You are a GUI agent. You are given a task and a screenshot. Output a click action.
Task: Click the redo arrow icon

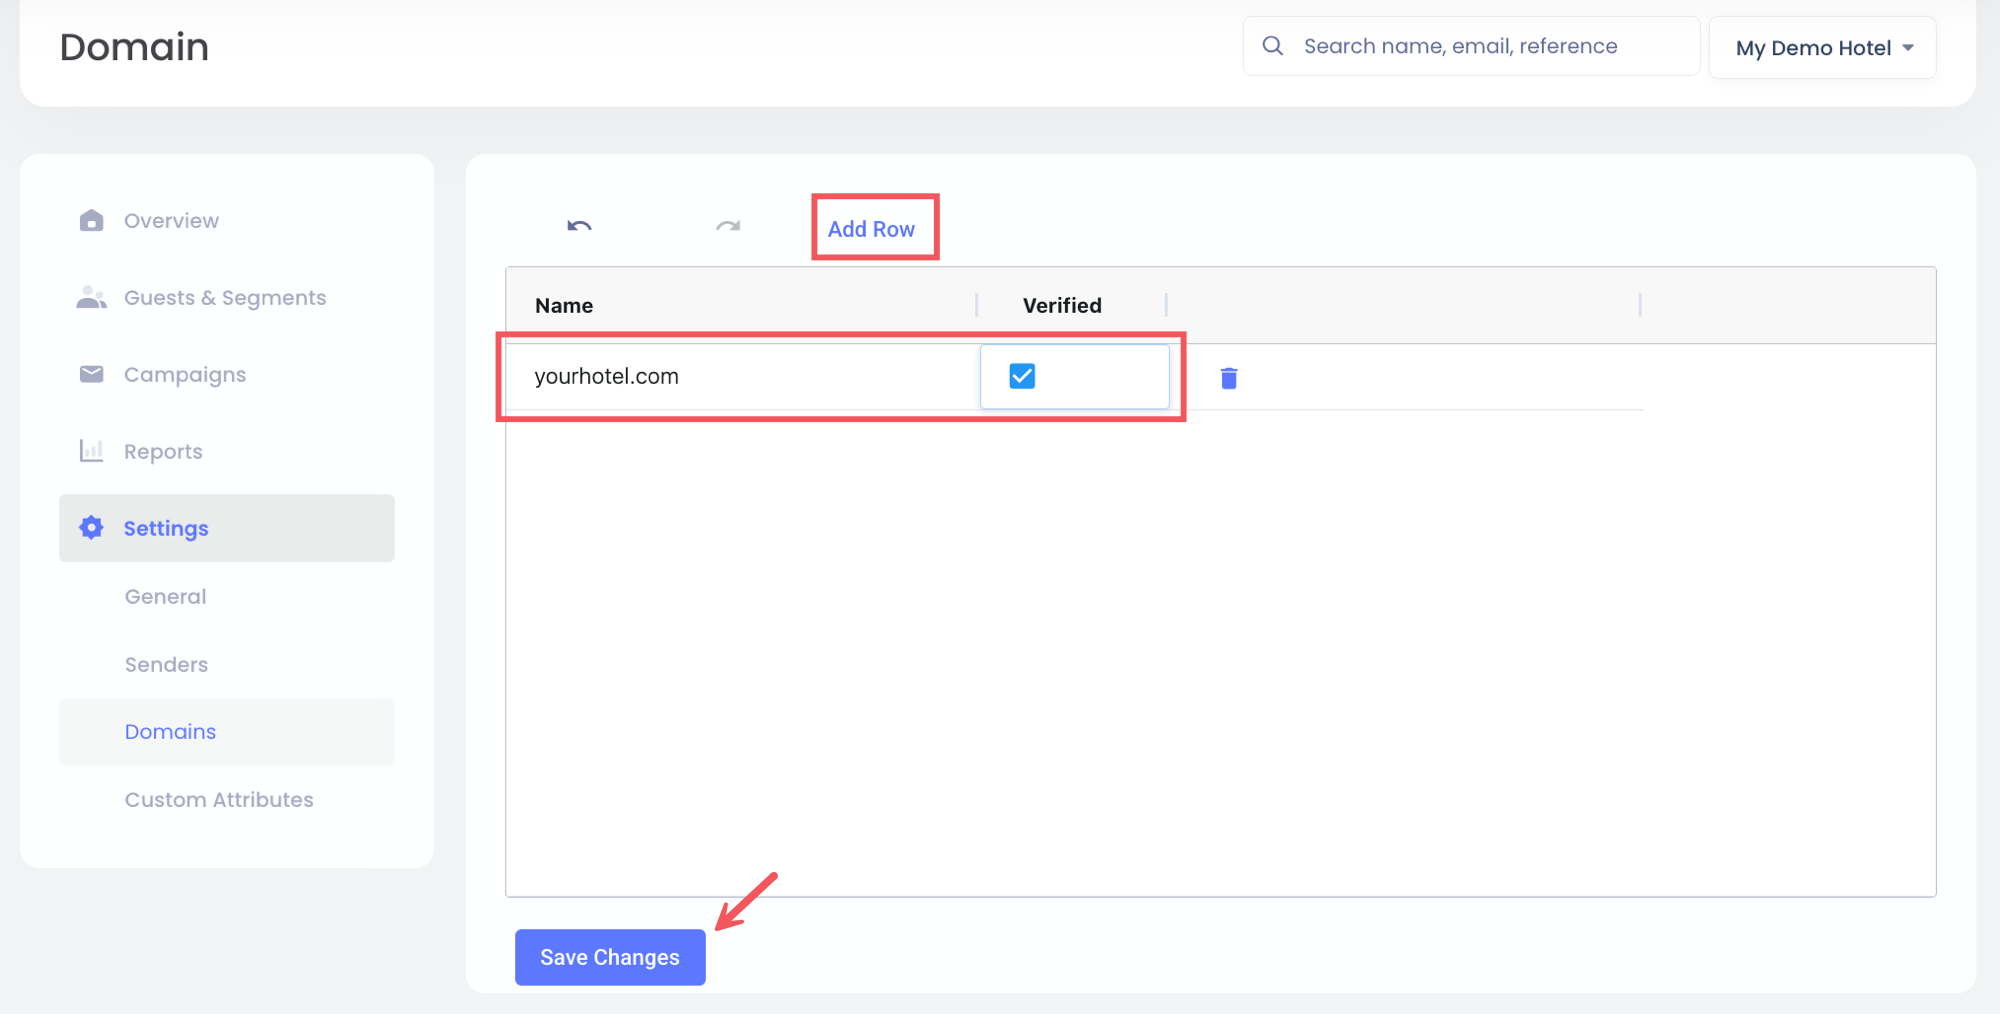pos(728,226)
